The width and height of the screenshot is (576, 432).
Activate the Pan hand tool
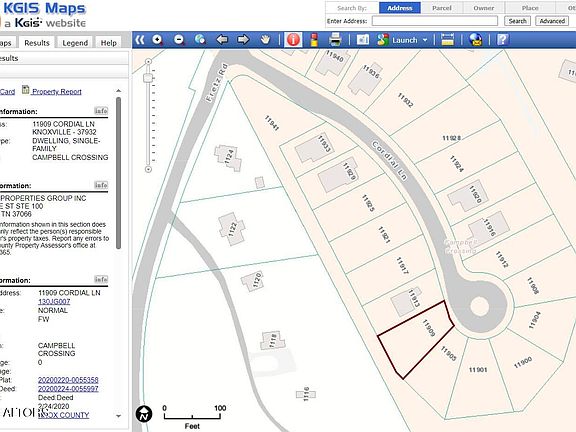coord(265,40)
